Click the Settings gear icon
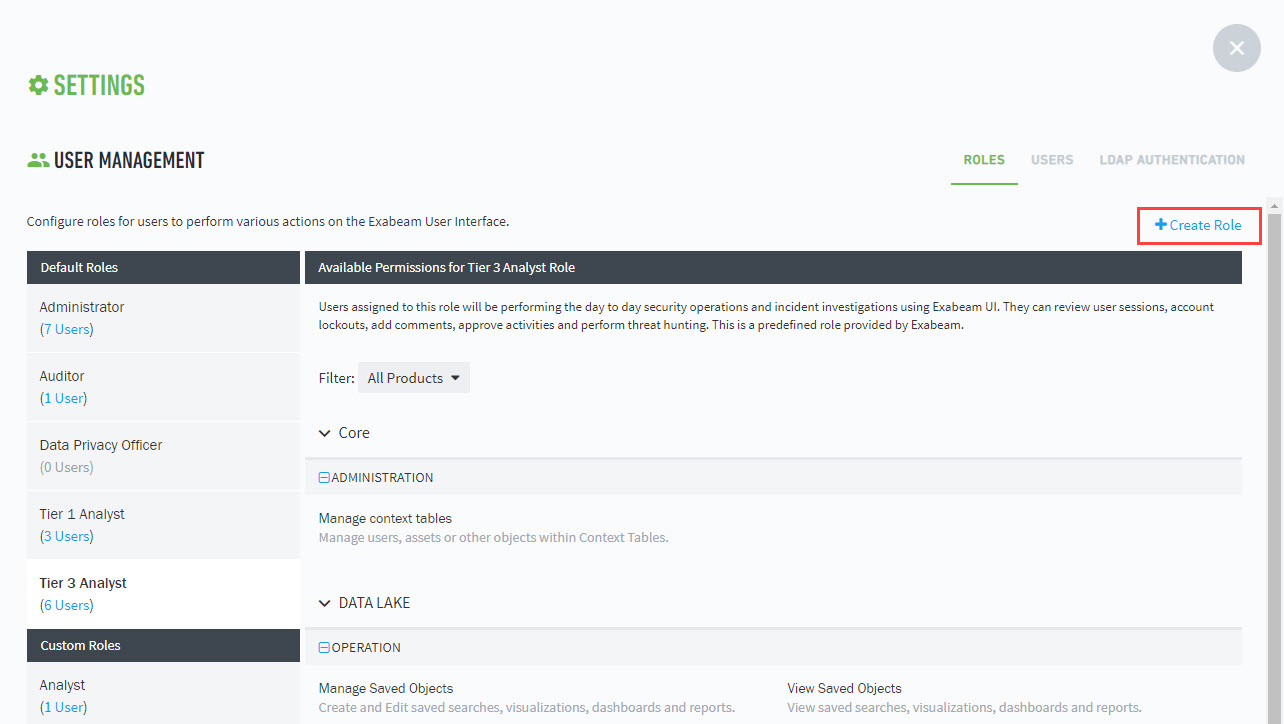 click(x=38, y=85)
